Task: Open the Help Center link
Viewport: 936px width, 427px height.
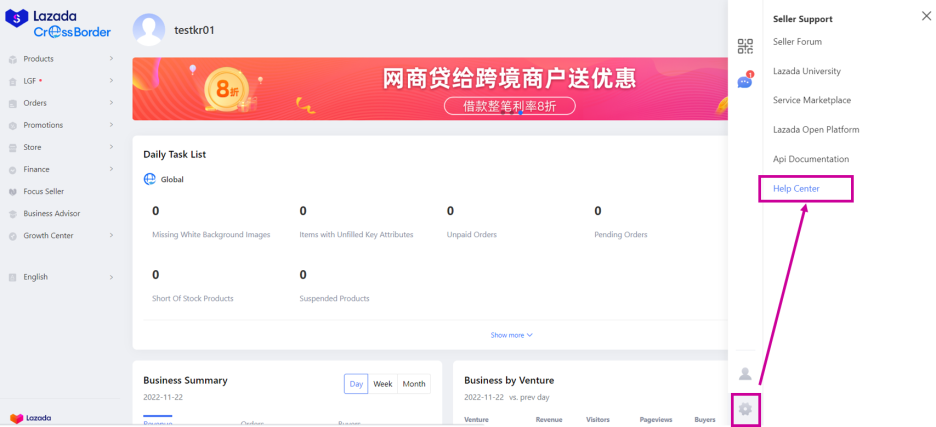Action: (x=796, y=188)
